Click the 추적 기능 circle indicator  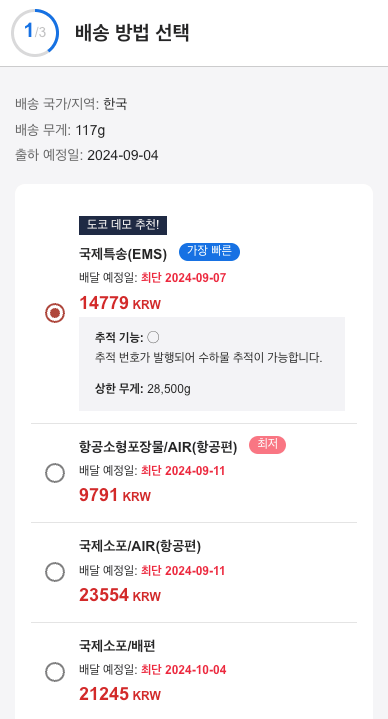[x=154, y=337]
